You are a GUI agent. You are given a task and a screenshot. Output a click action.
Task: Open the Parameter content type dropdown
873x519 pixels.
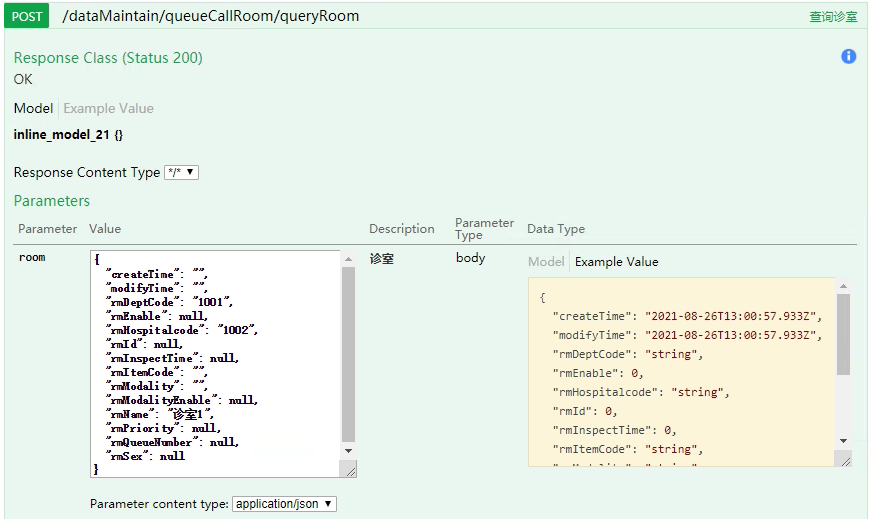[x=284, y=504]
